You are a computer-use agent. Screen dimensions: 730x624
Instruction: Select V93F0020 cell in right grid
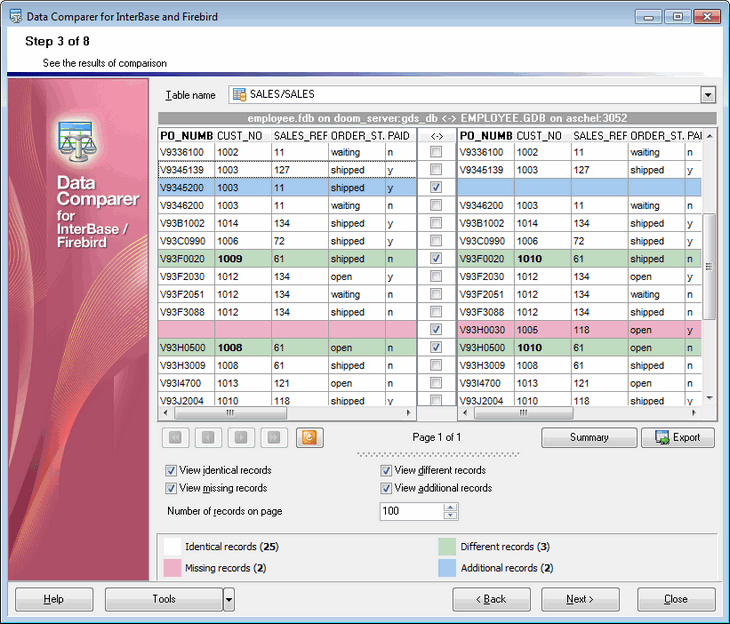click(486, 259)
